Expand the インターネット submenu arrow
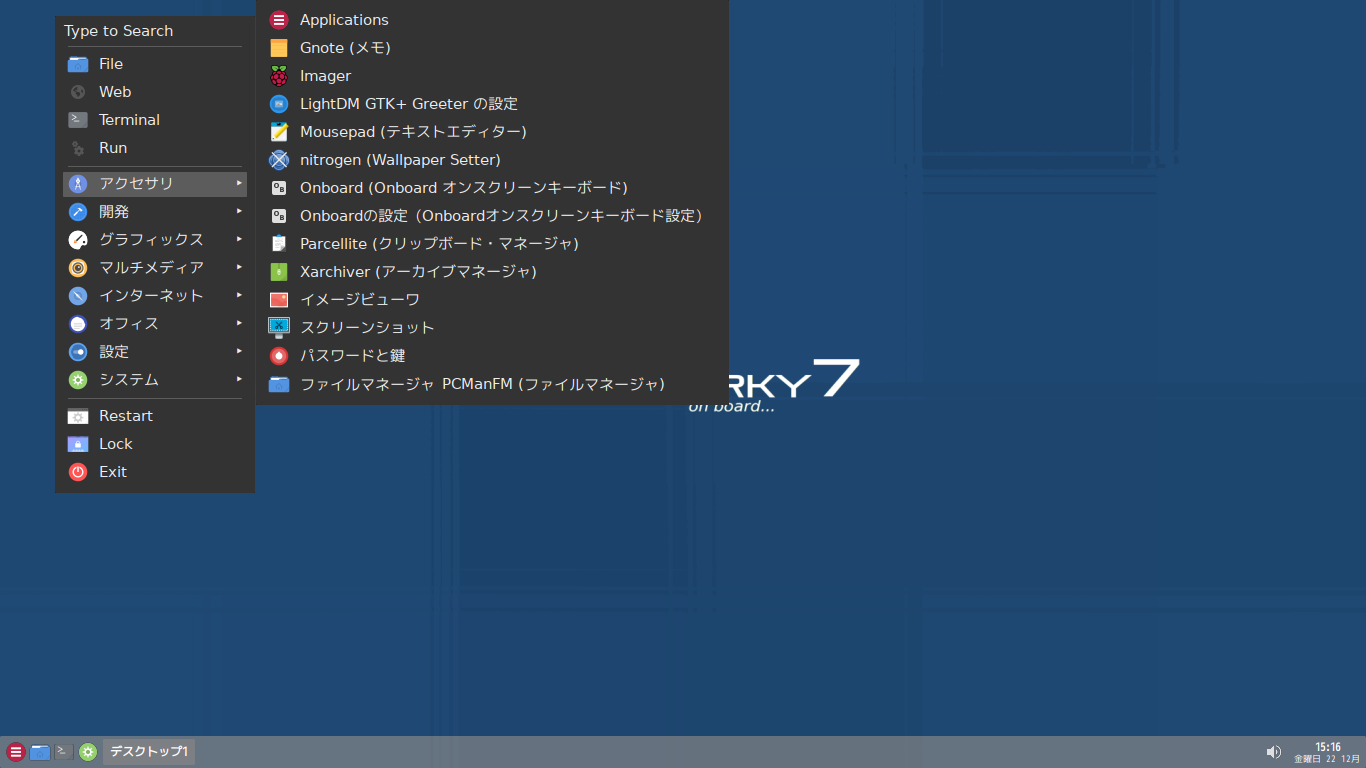Viewport: 1366px width, 768px height. (x=239, y=295)
